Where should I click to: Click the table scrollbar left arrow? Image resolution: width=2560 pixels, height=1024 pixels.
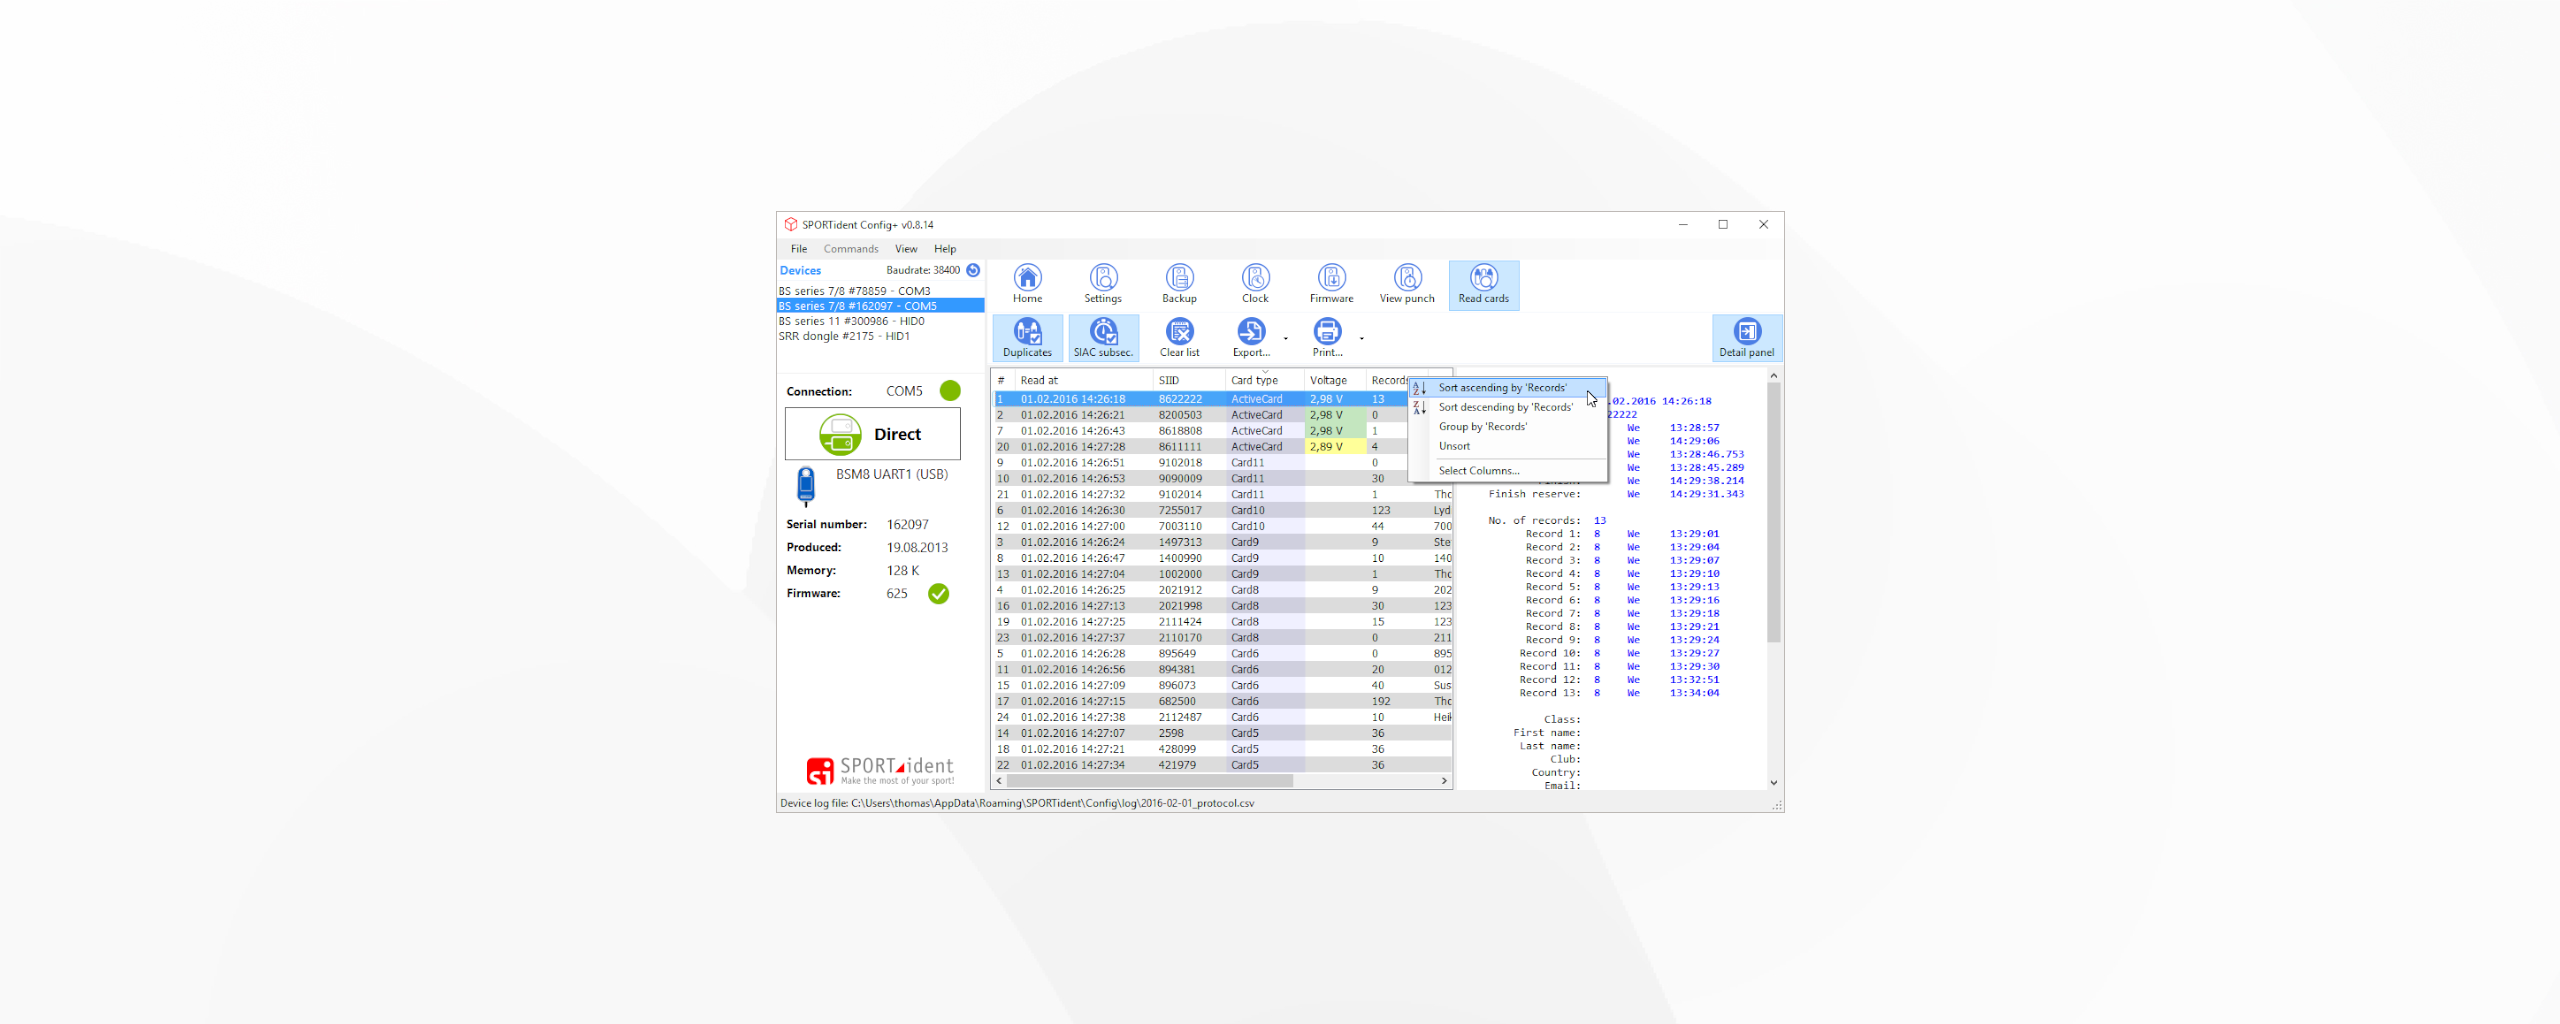pyautogui.click(x=999, y=781)
